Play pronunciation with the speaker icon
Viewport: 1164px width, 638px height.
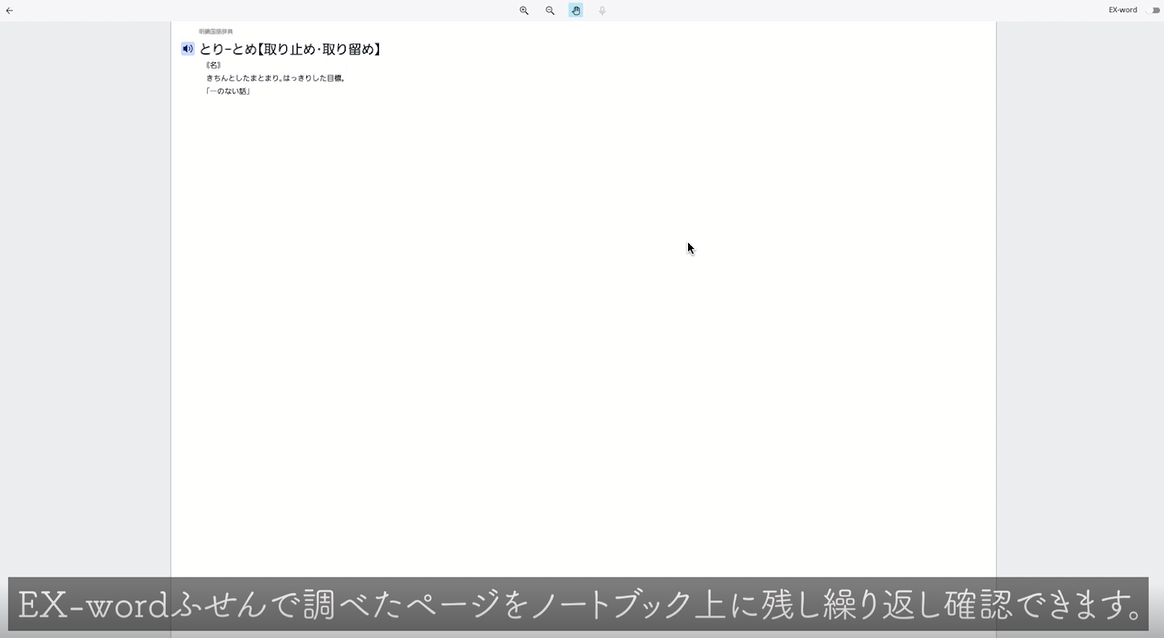coord(187,49)
